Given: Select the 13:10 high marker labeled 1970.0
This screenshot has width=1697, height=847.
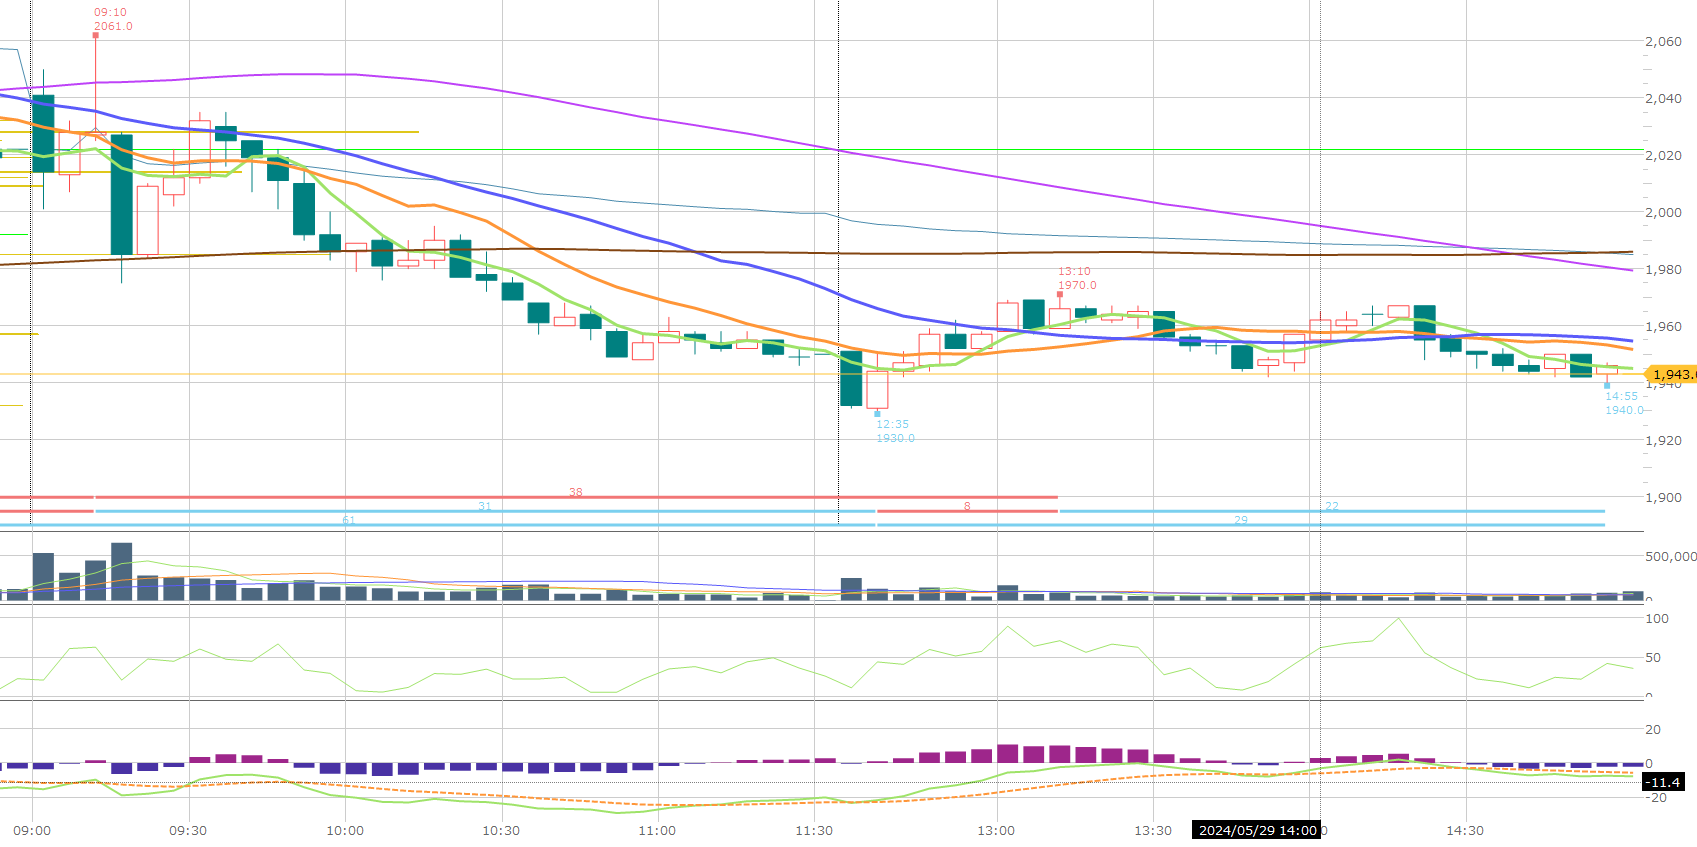Looking at the screenshot, I should pyautogui.click(x=1060, y=294).
